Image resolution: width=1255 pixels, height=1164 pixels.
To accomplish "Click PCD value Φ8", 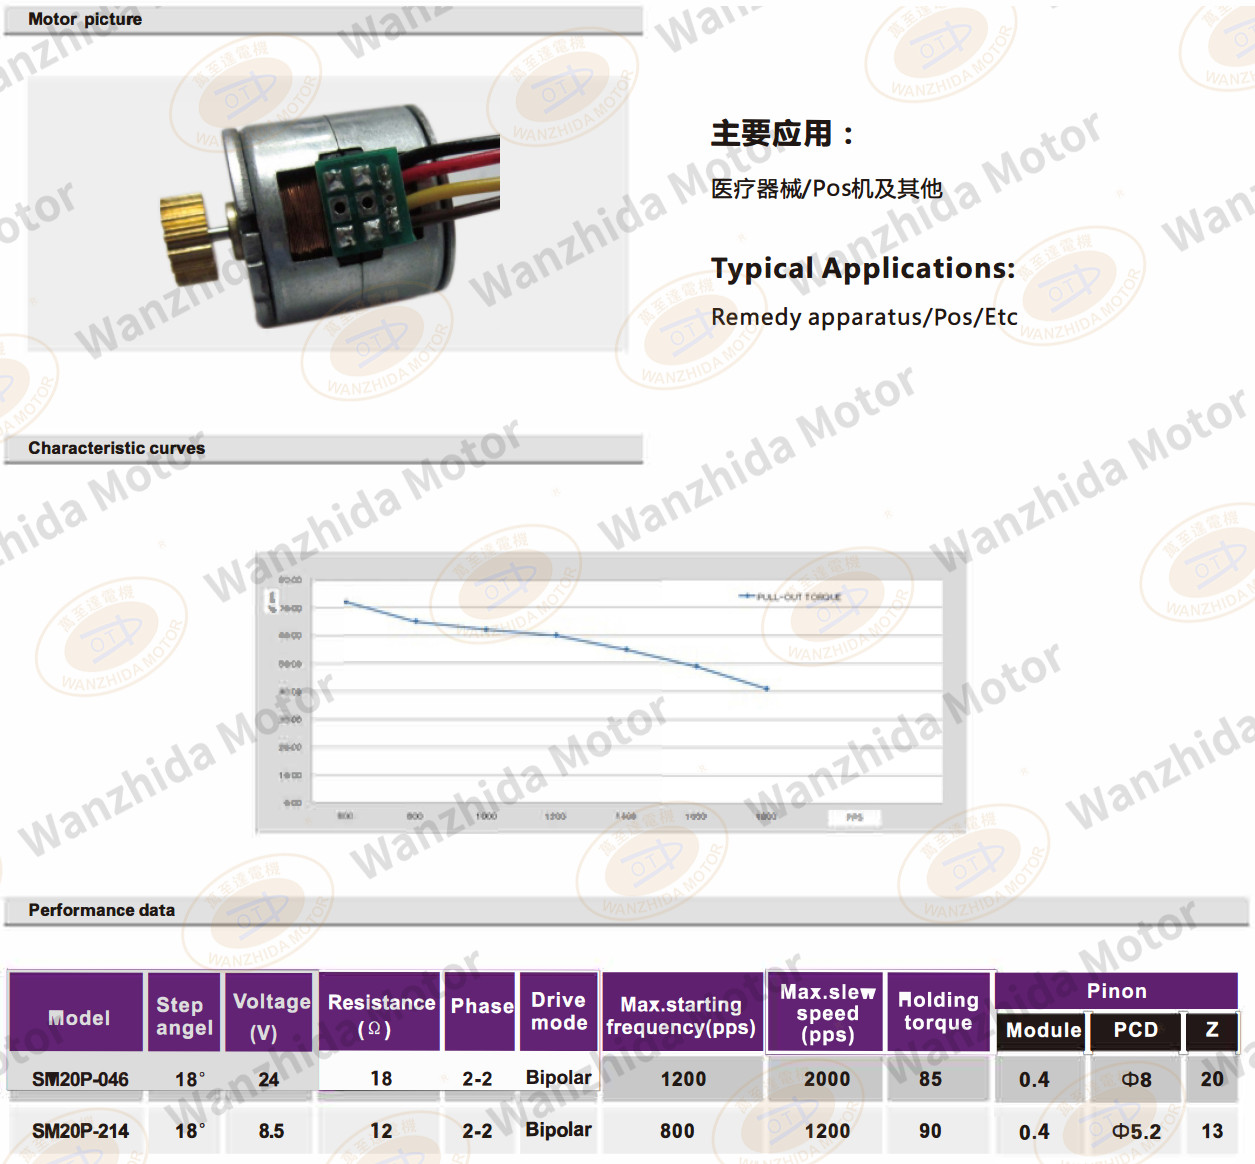I will (1136, 1080).
